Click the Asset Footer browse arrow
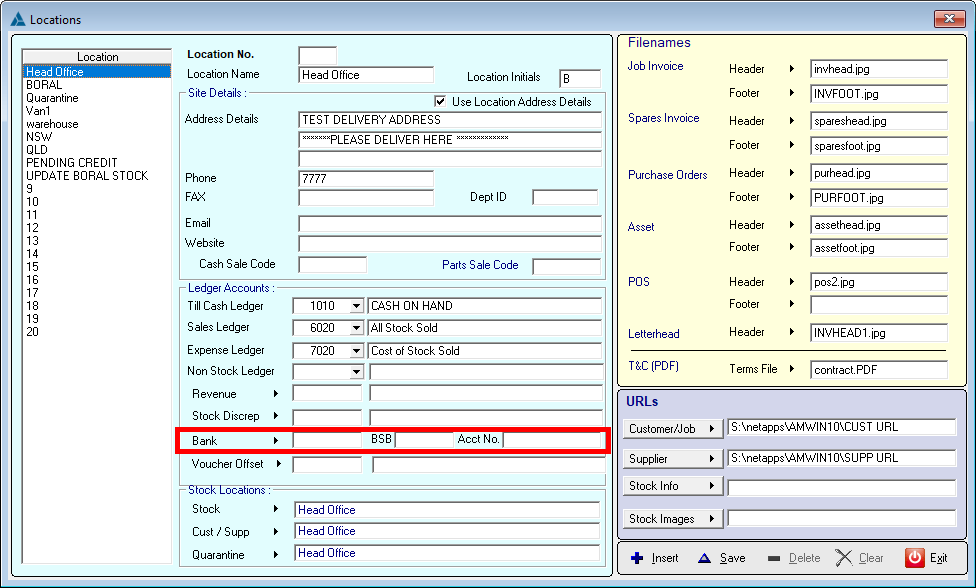Image resolution: width=976 pixels, height=588 pixels. tap(792, 247)
